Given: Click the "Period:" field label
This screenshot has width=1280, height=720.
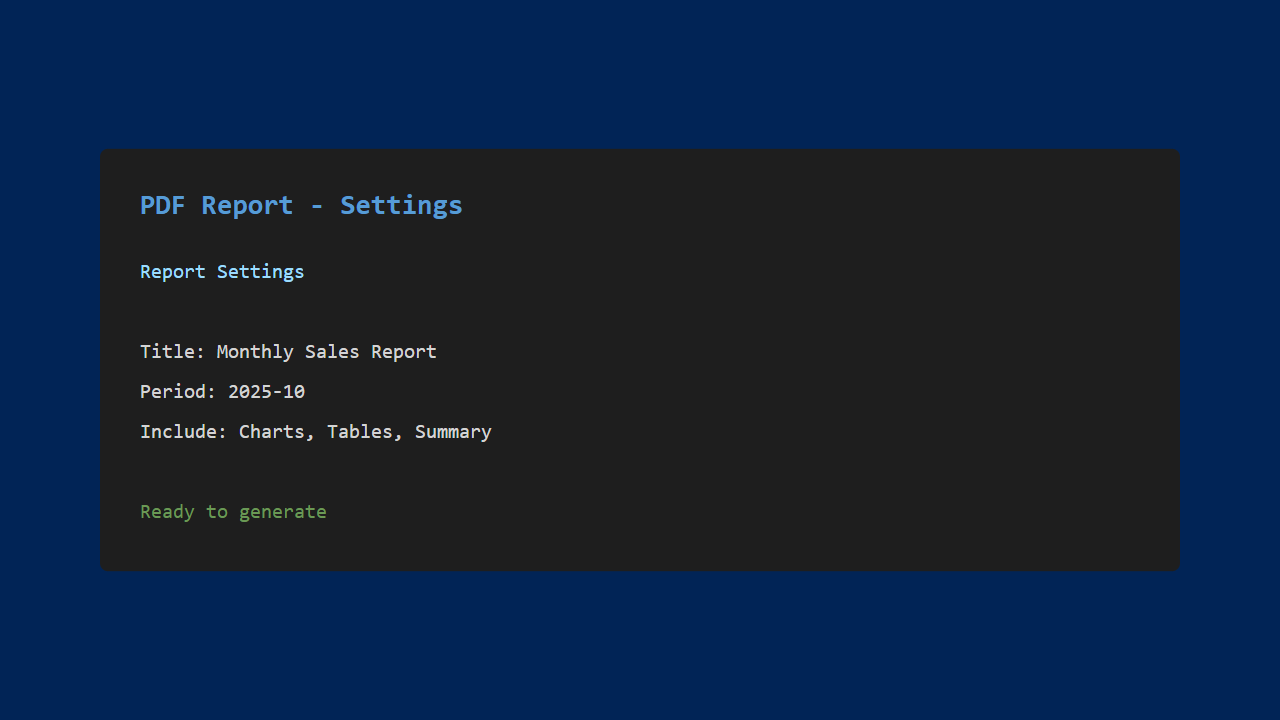Looking at the screenshot, I should click(x=178, y=392).
